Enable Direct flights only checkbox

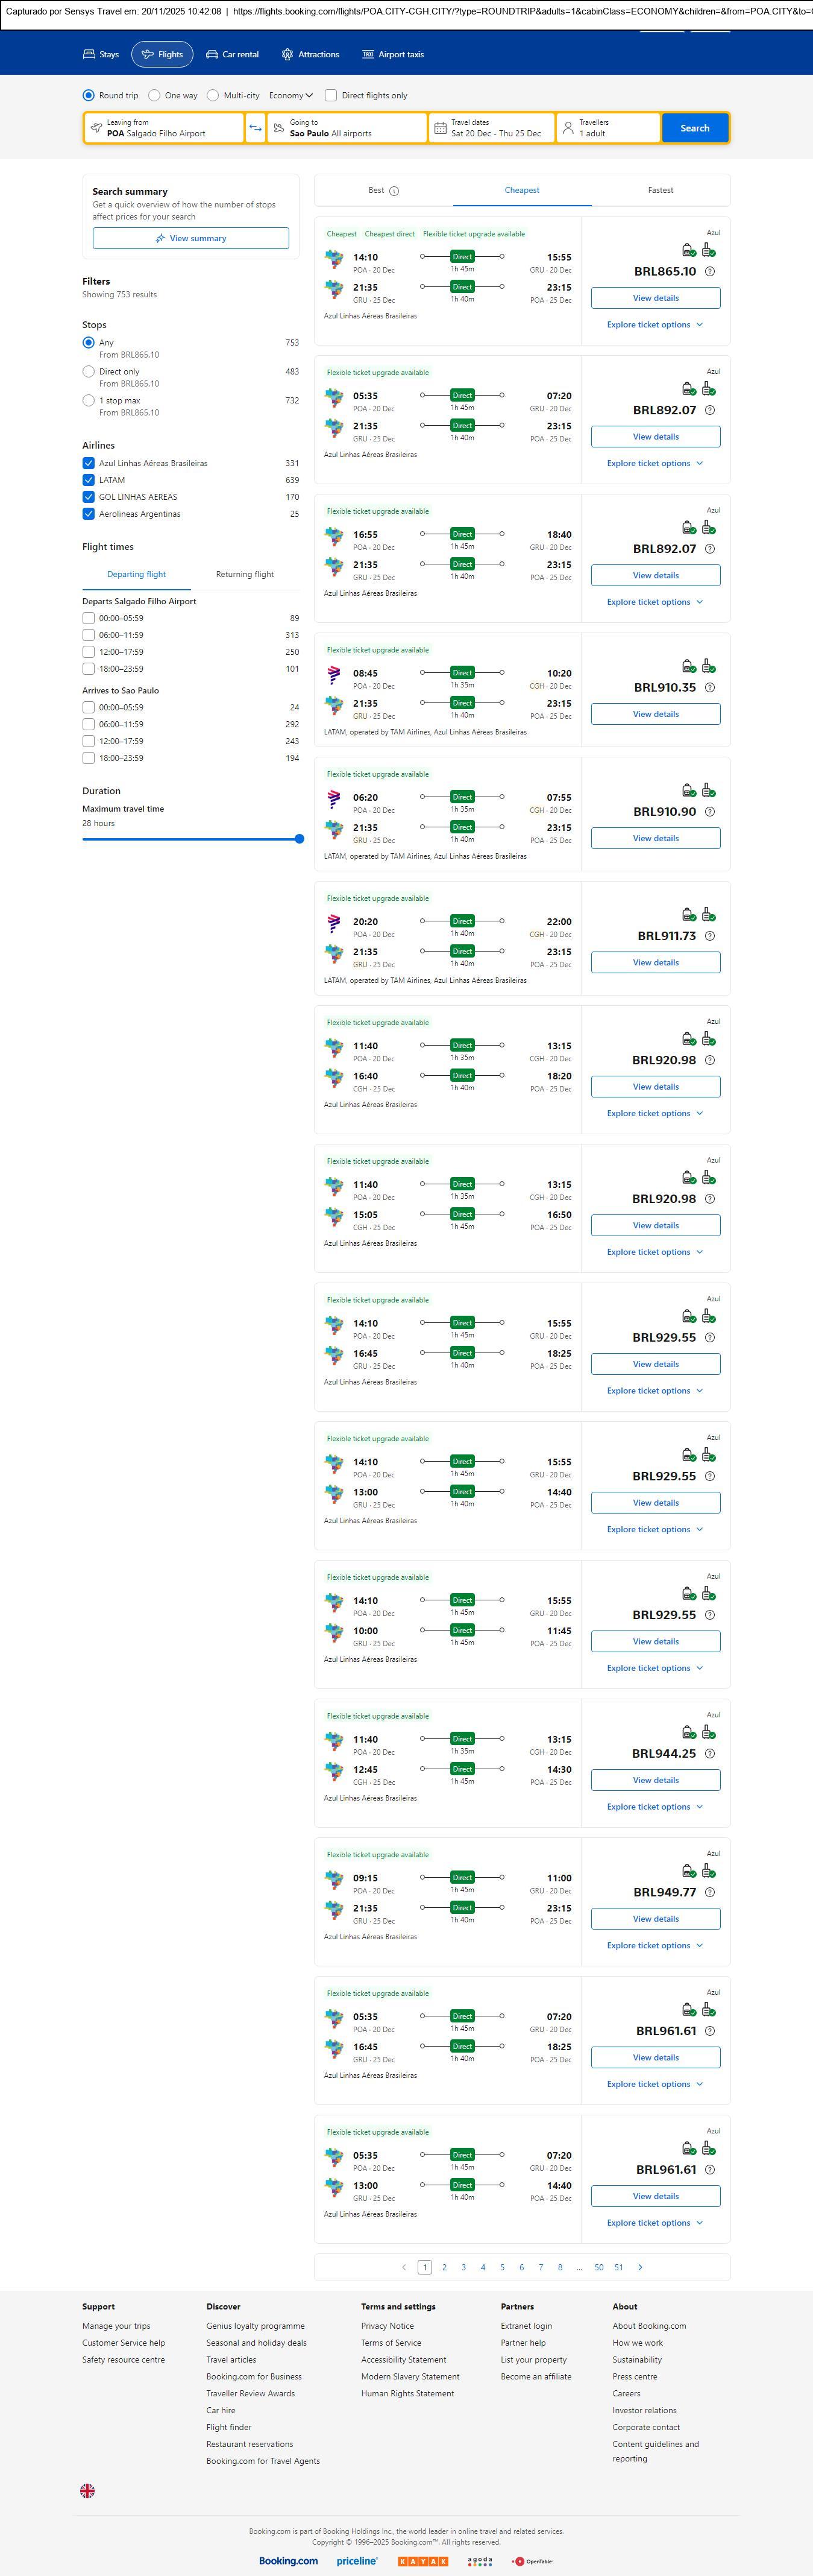[331, 96]
